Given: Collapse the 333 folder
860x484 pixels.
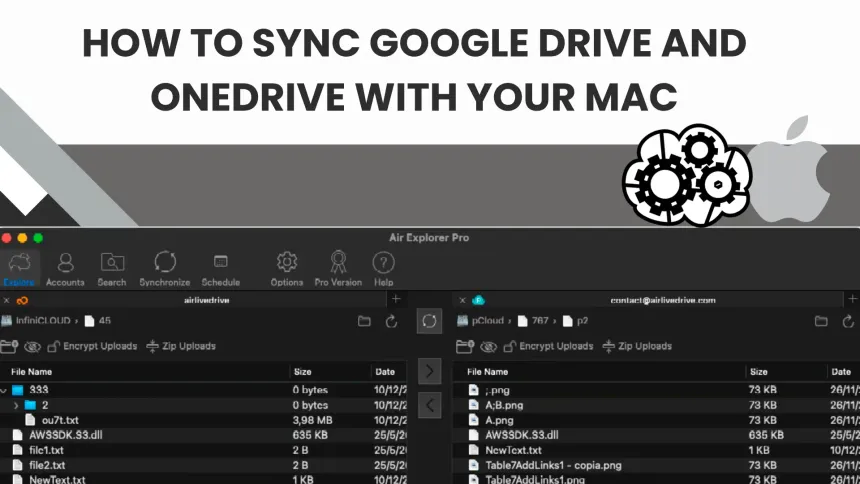Looking at the screenshot, I should 4,390.
